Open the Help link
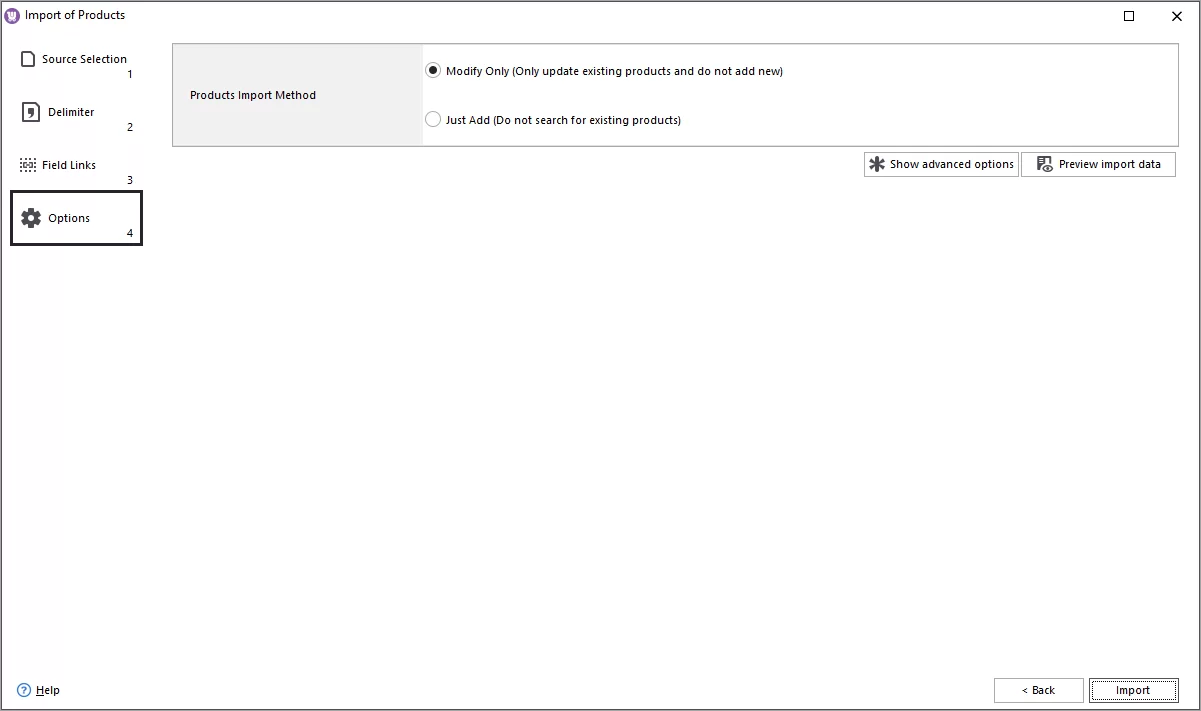Screen dimensions: 1201x711 click(x=45, y=690)
